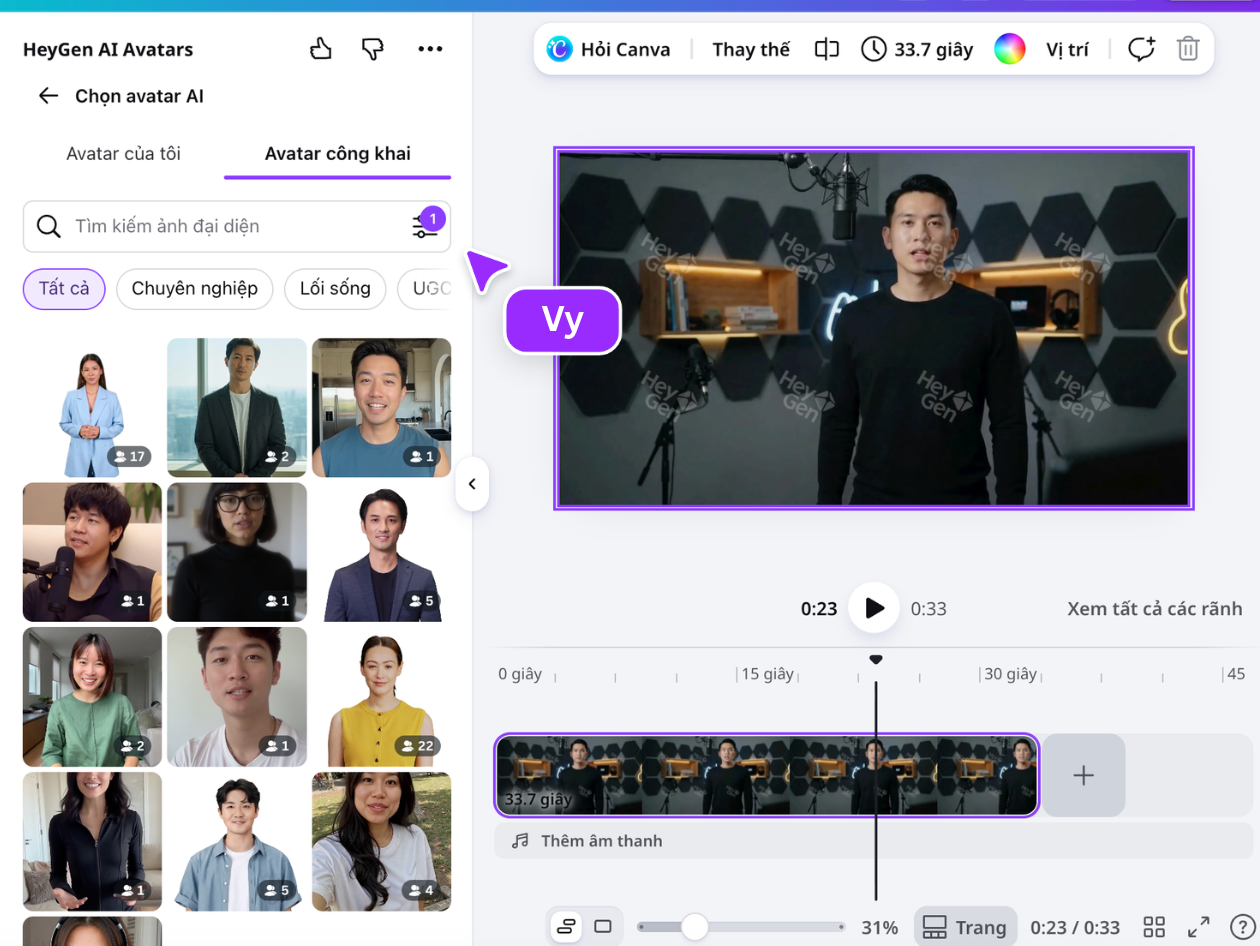Pick the woman in blue blazer avatar with 17
Image resolution: width=1260 pixels, height=946 pixels.
point(92,408)
